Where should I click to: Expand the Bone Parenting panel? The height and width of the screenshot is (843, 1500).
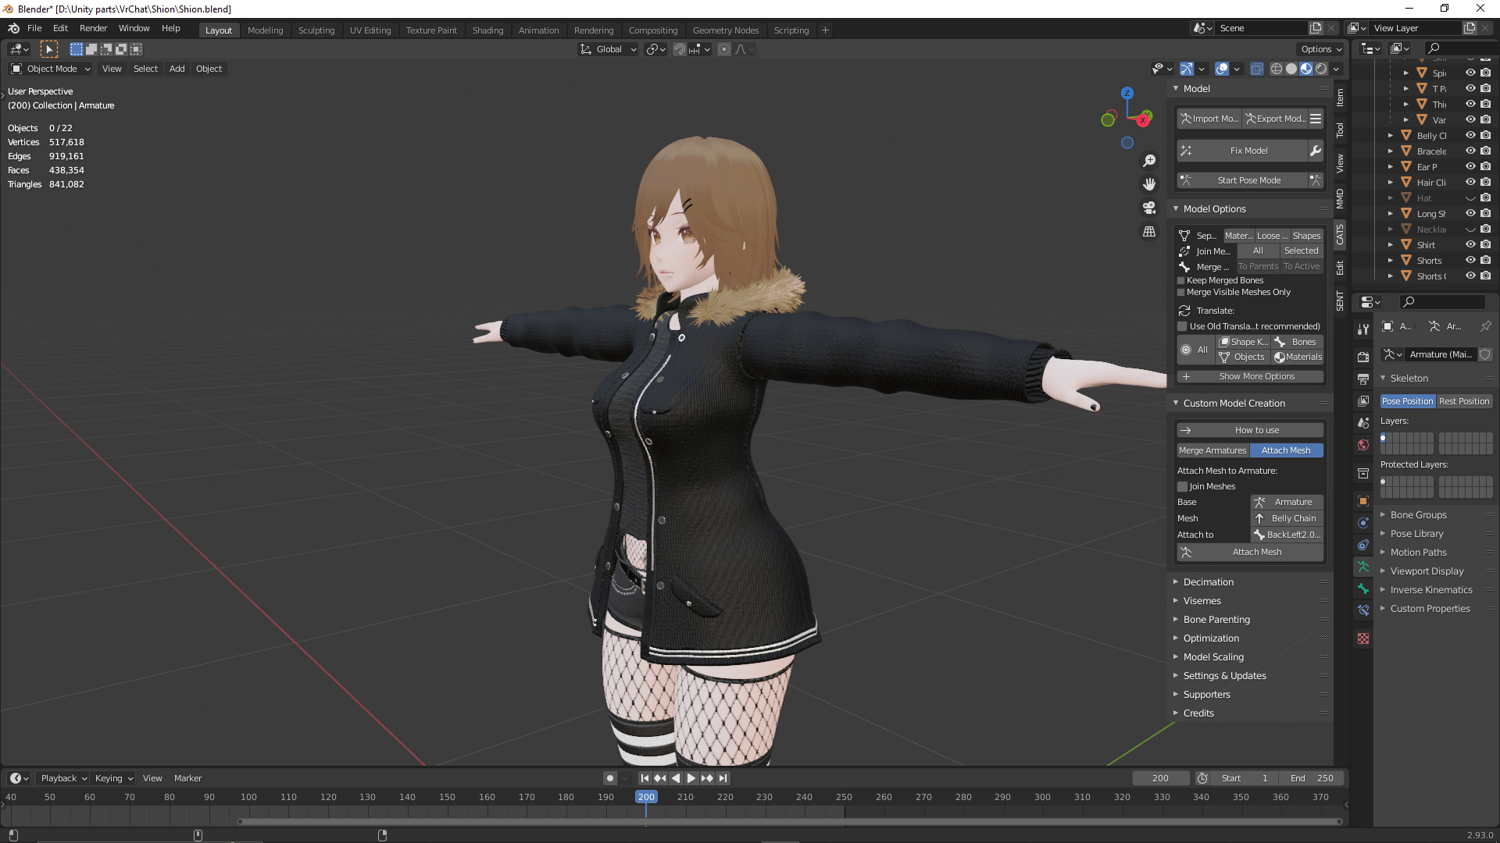[1216, 620]
